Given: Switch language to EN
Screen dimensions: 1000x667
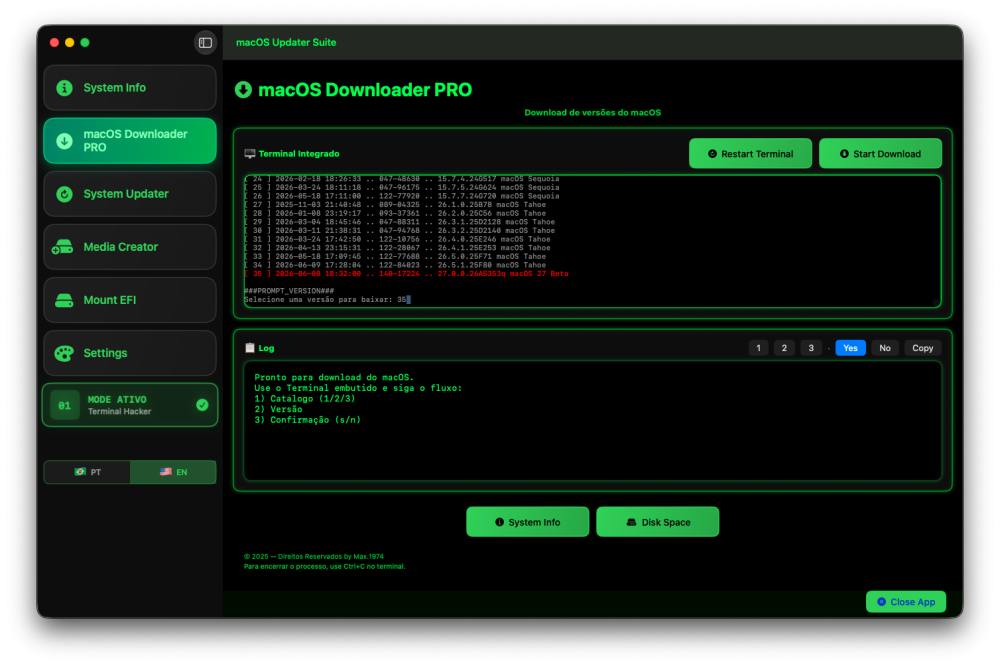Looking at the screenshot, I should (173, 472).
